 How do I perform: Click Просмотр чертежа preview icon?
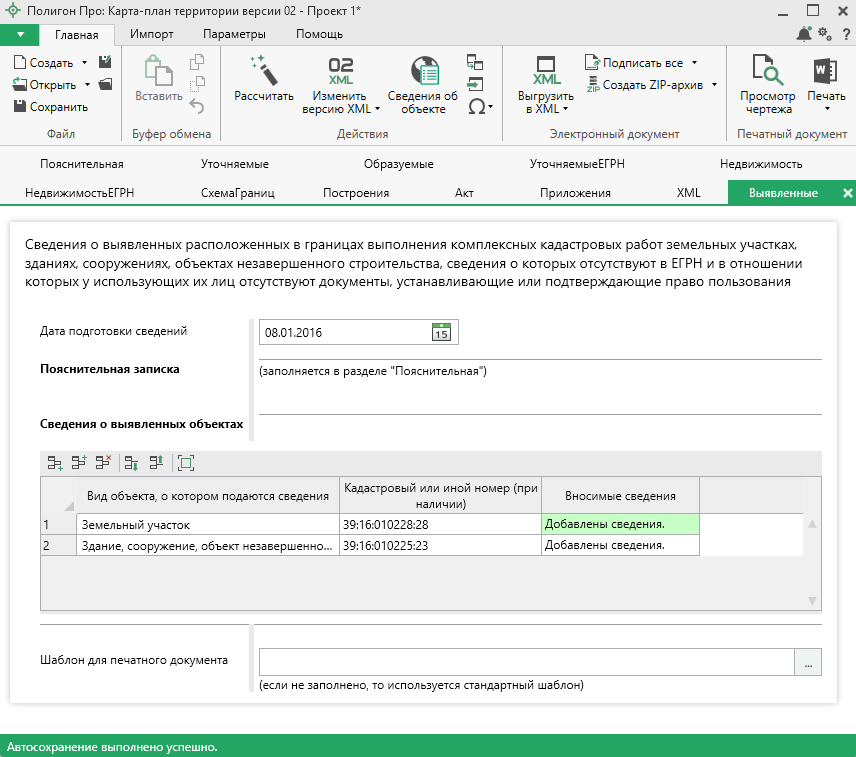coord(768,71)
